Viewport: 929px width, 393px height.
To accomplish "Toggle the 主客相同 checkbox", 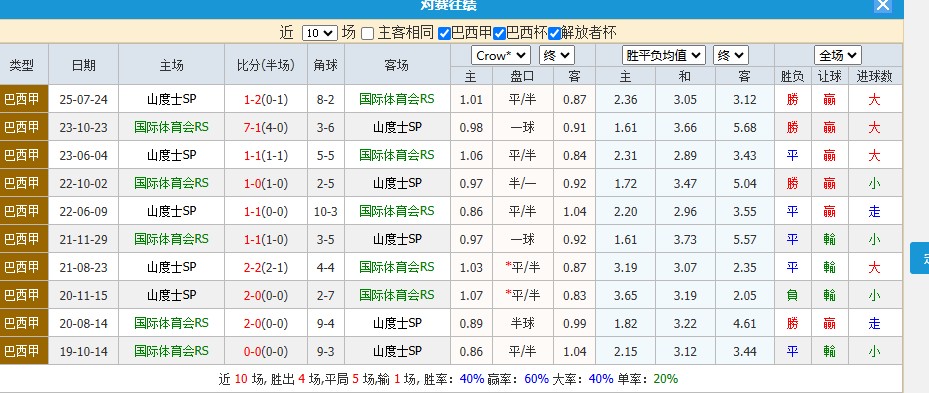I will pos(367,34).
